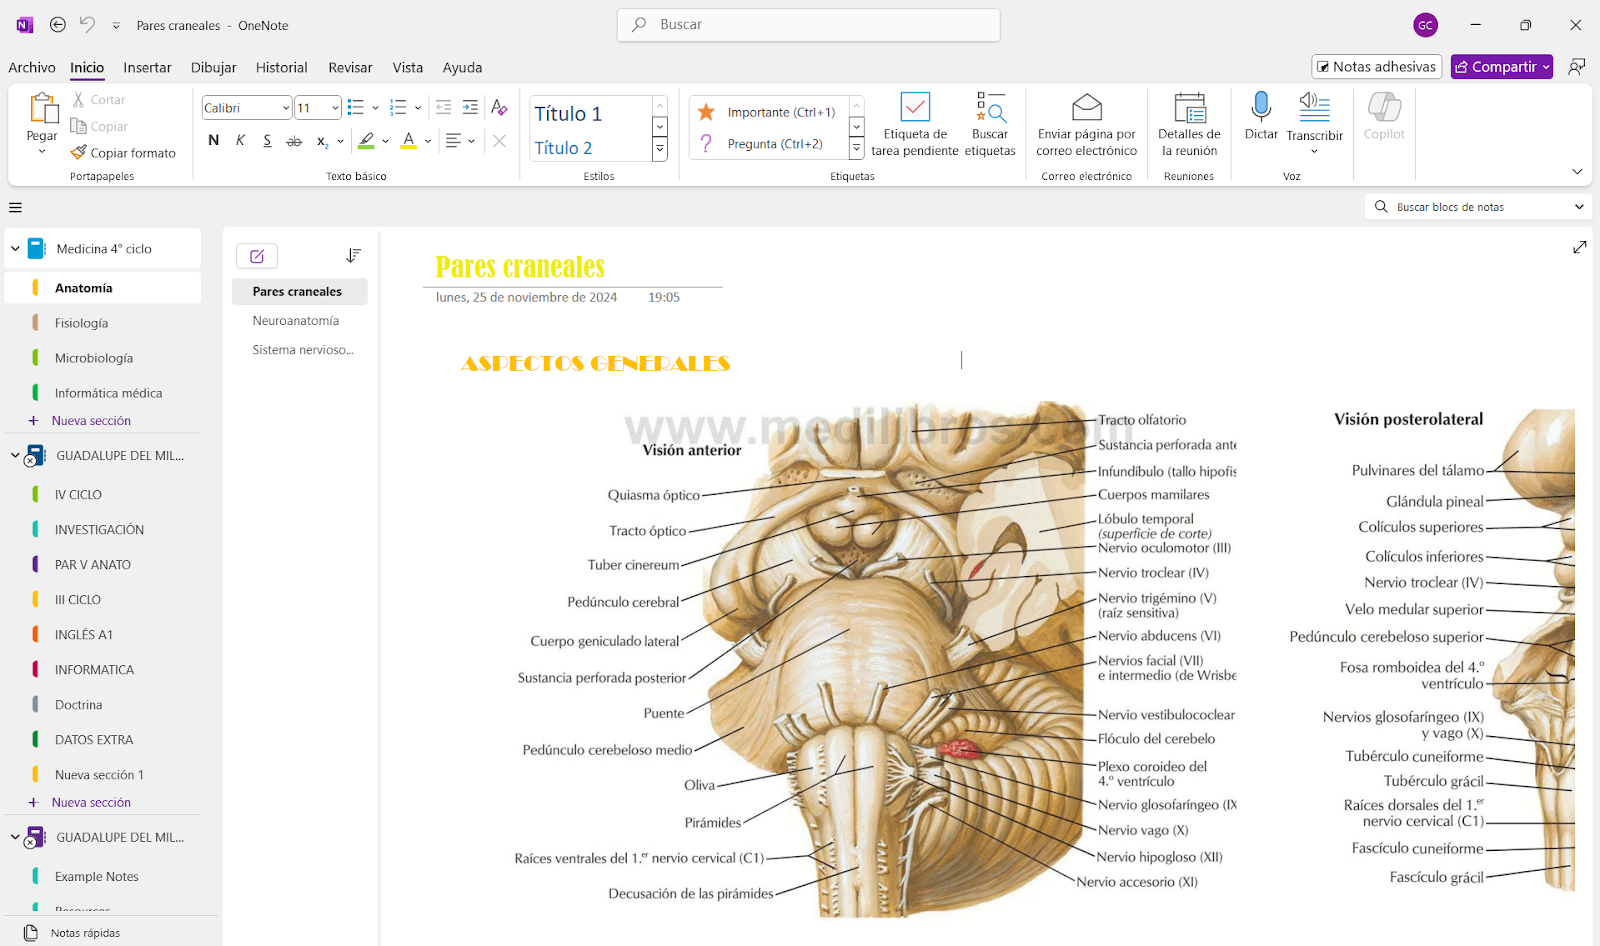Click the Pegar clipboard icon
This screenshot has width=1600, height=946.
tap(42, 108)
